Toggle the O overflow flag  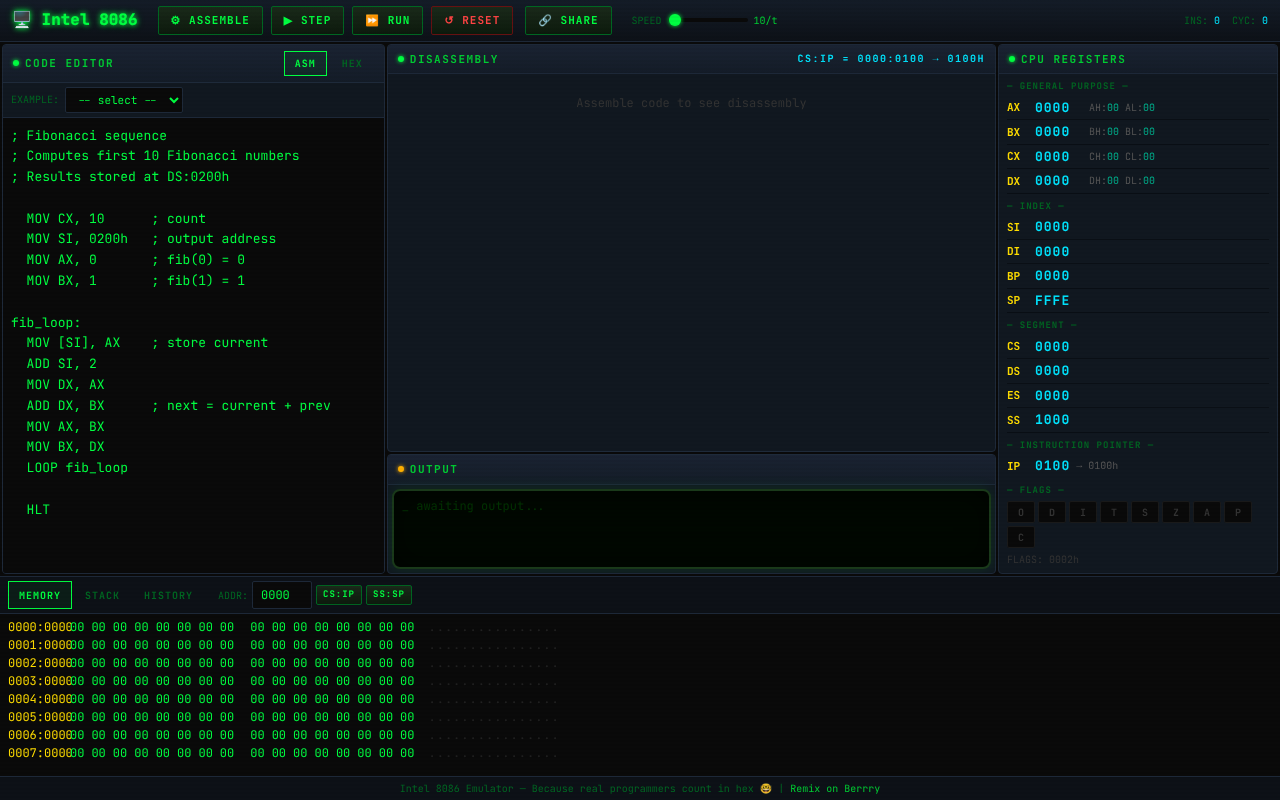pos(1021,512)
